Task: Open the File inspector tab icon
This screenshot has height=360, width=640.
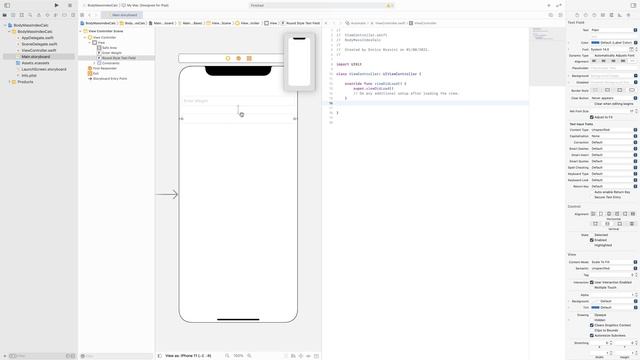Action: (x=577, y=15)
